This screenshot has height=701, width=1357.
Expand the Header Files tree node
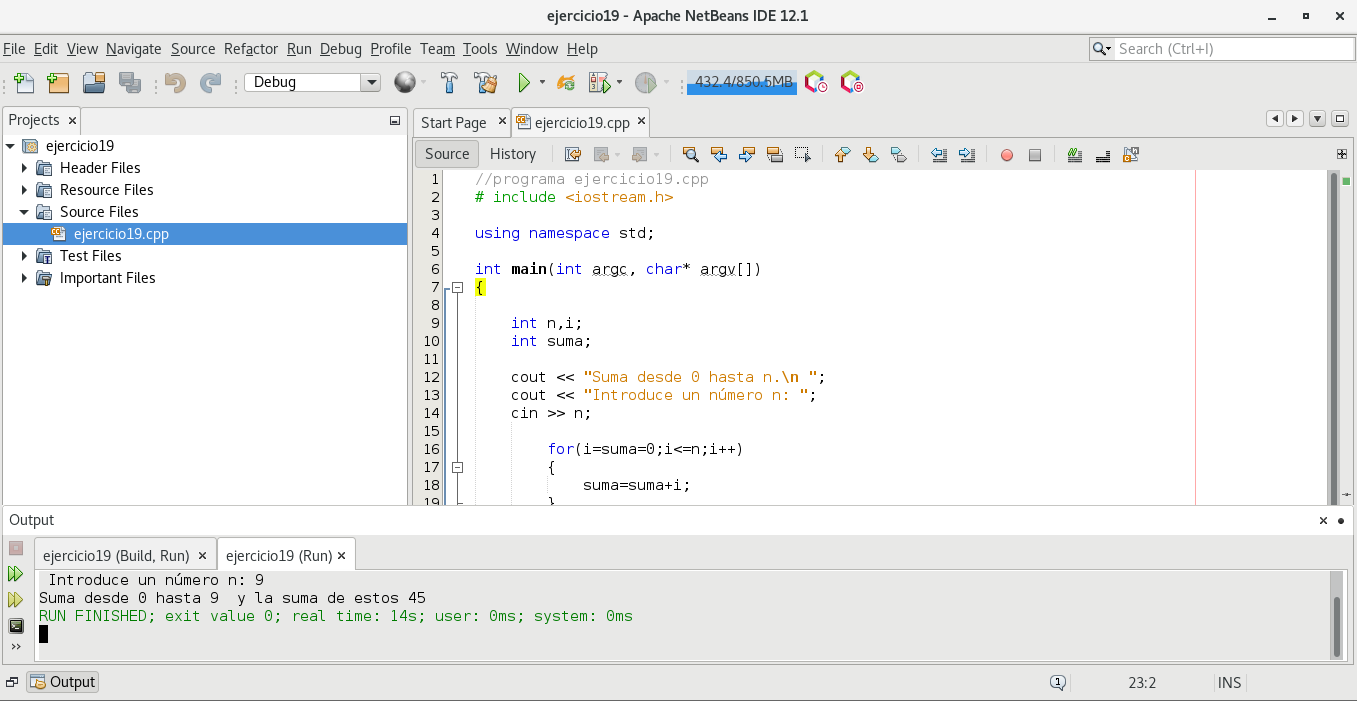click(x=25, y=168)
